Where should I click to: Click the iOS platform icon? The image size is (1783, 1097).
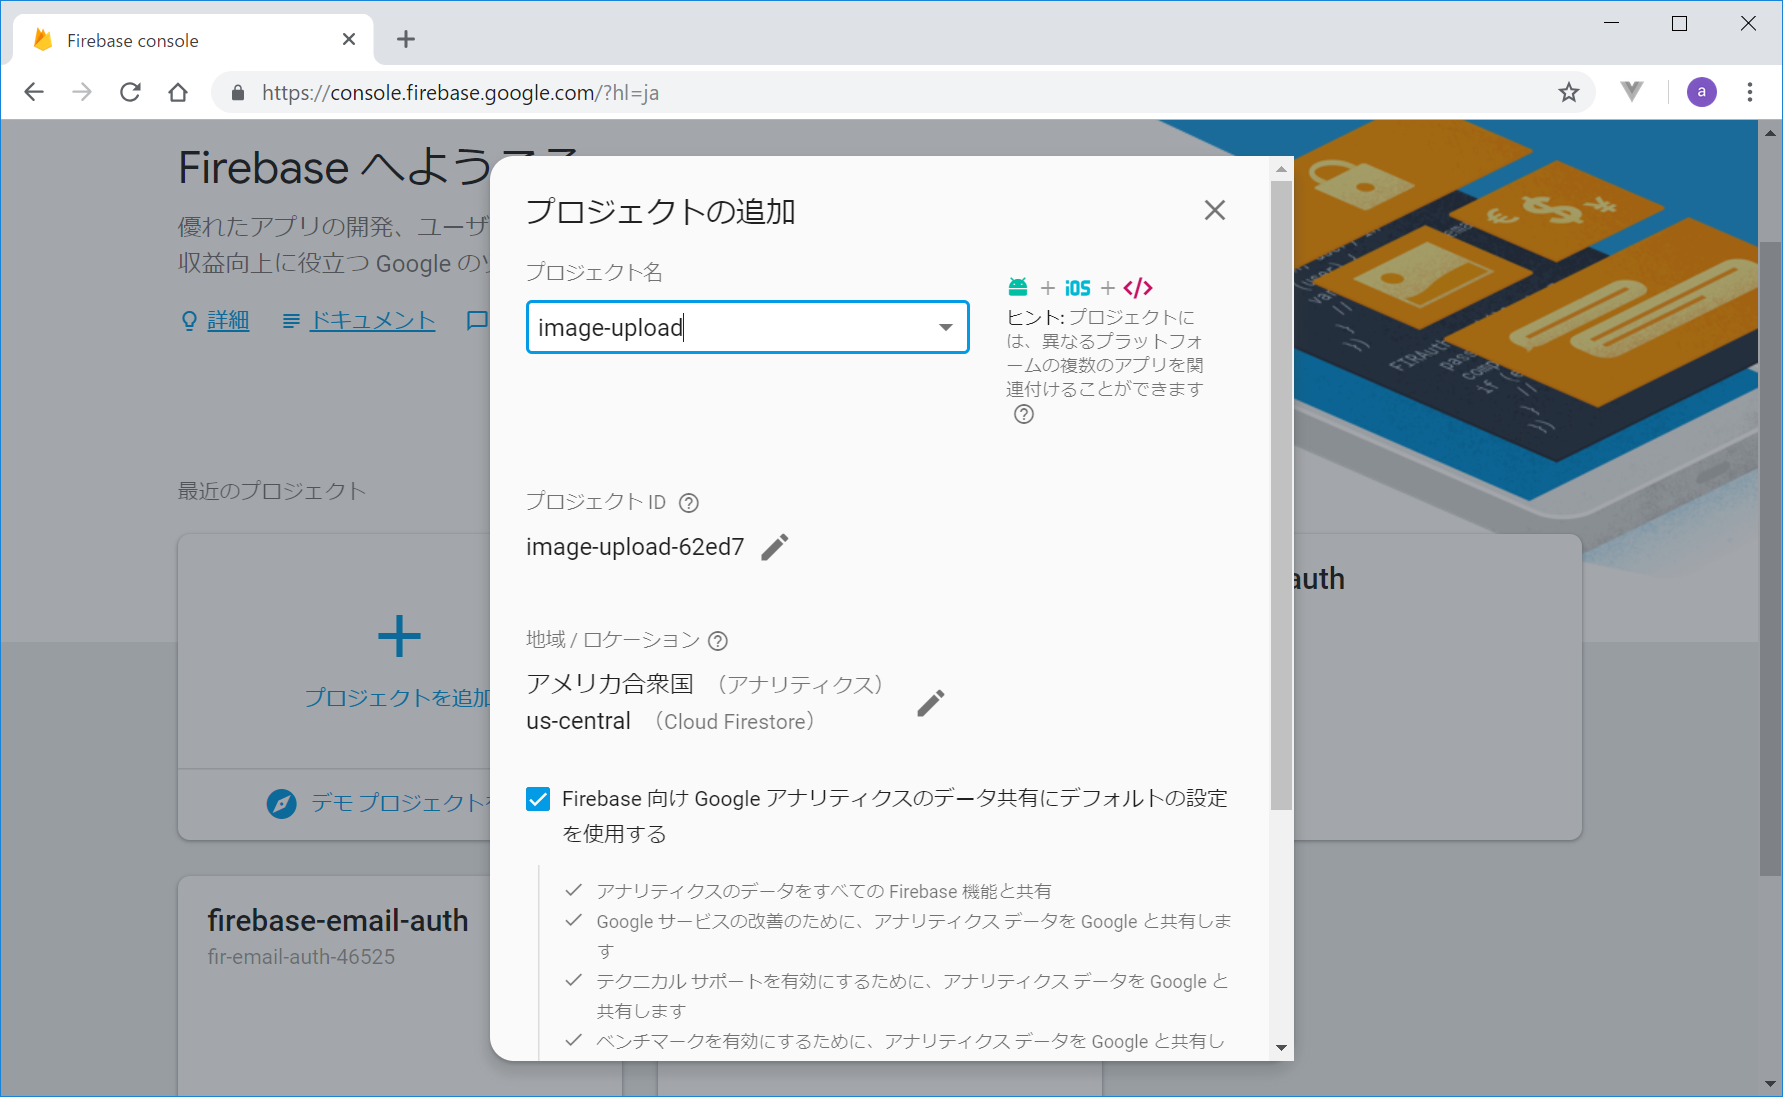coord(1078,288)
